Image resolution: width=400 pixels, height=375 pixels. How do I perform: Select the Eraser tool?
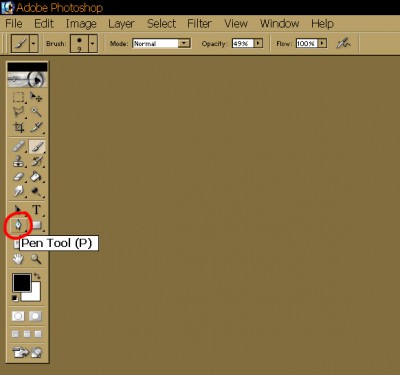pyautogui.click(x=18, y=177)
